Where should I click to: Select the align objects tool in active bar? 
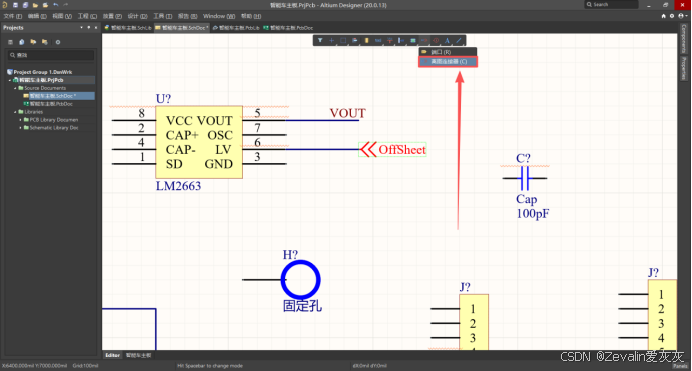355,41
